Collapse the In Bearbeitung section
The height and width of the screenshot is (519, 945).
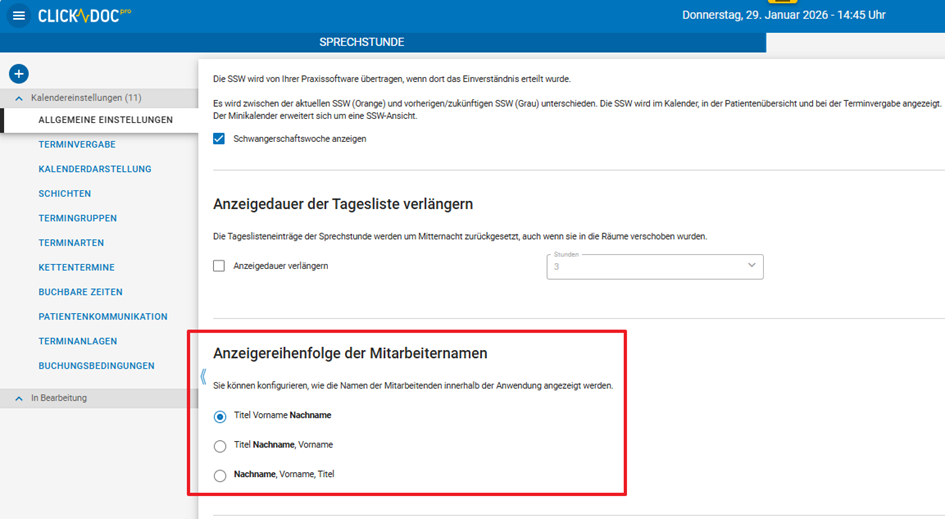pos(19,398)
